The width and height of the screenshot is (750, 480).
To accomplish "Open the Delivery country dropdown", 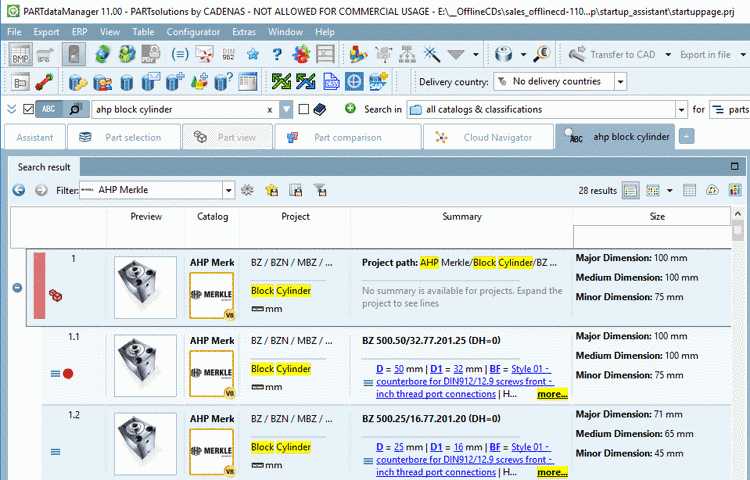I will (x=620, y=82).
